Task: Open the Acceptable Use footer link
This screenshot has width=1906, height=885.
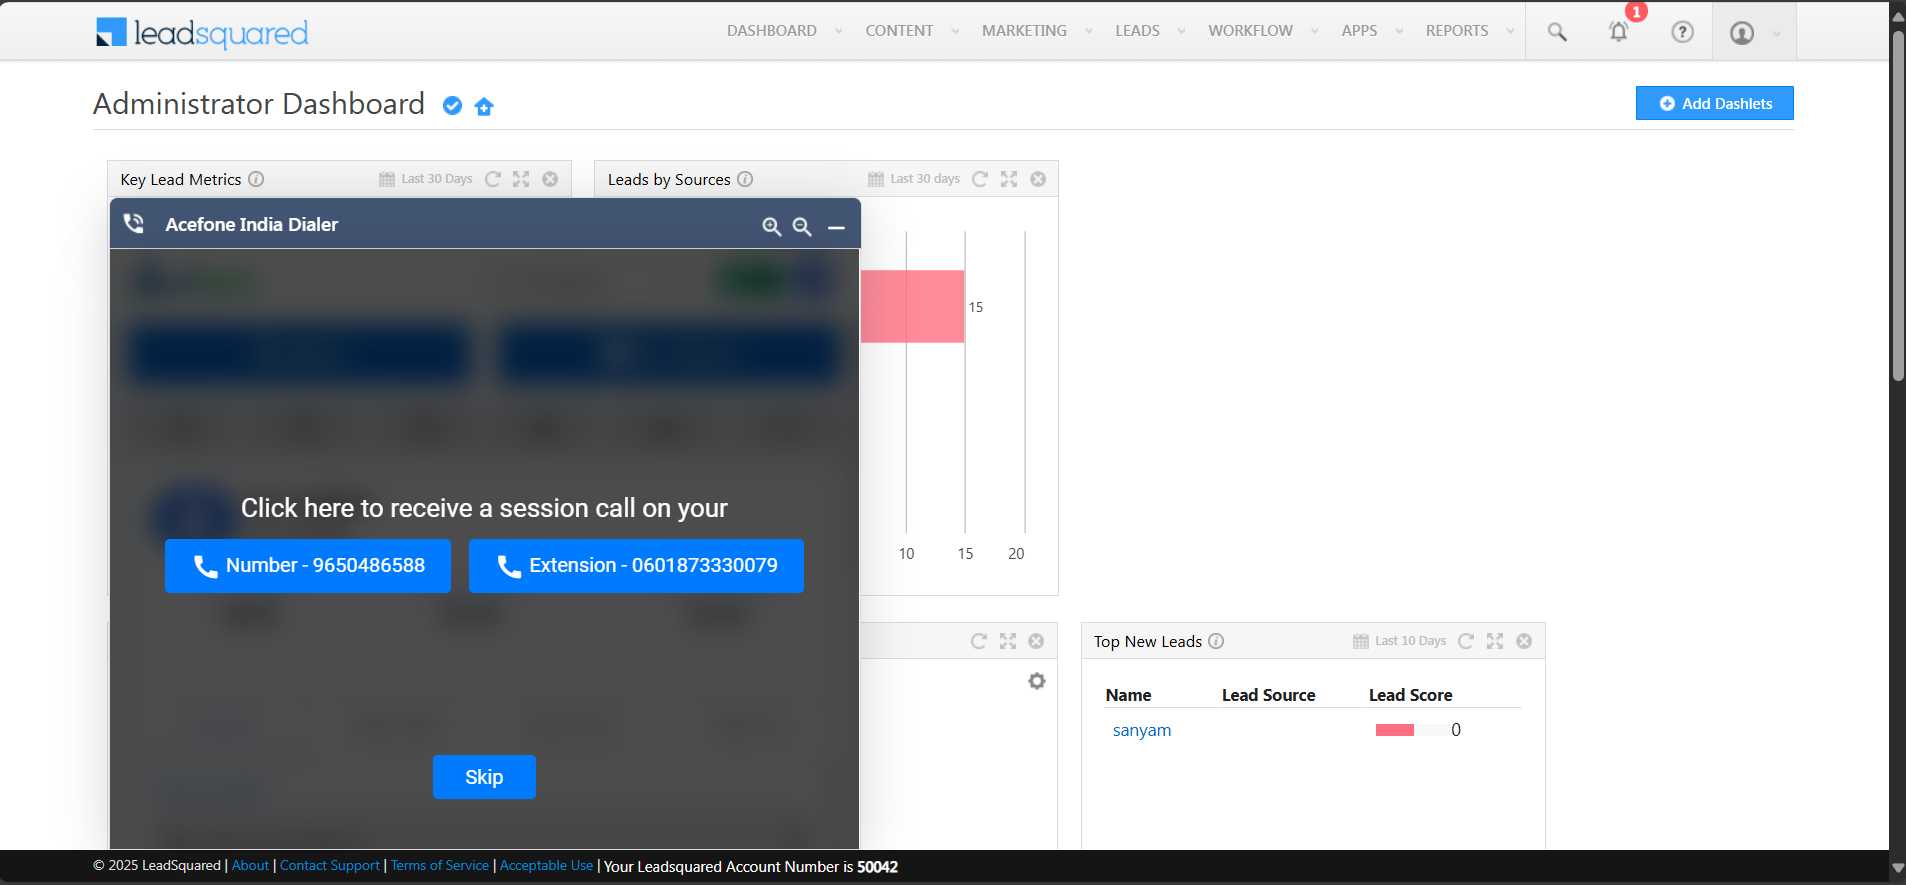Action: click(x=546, y=866)
